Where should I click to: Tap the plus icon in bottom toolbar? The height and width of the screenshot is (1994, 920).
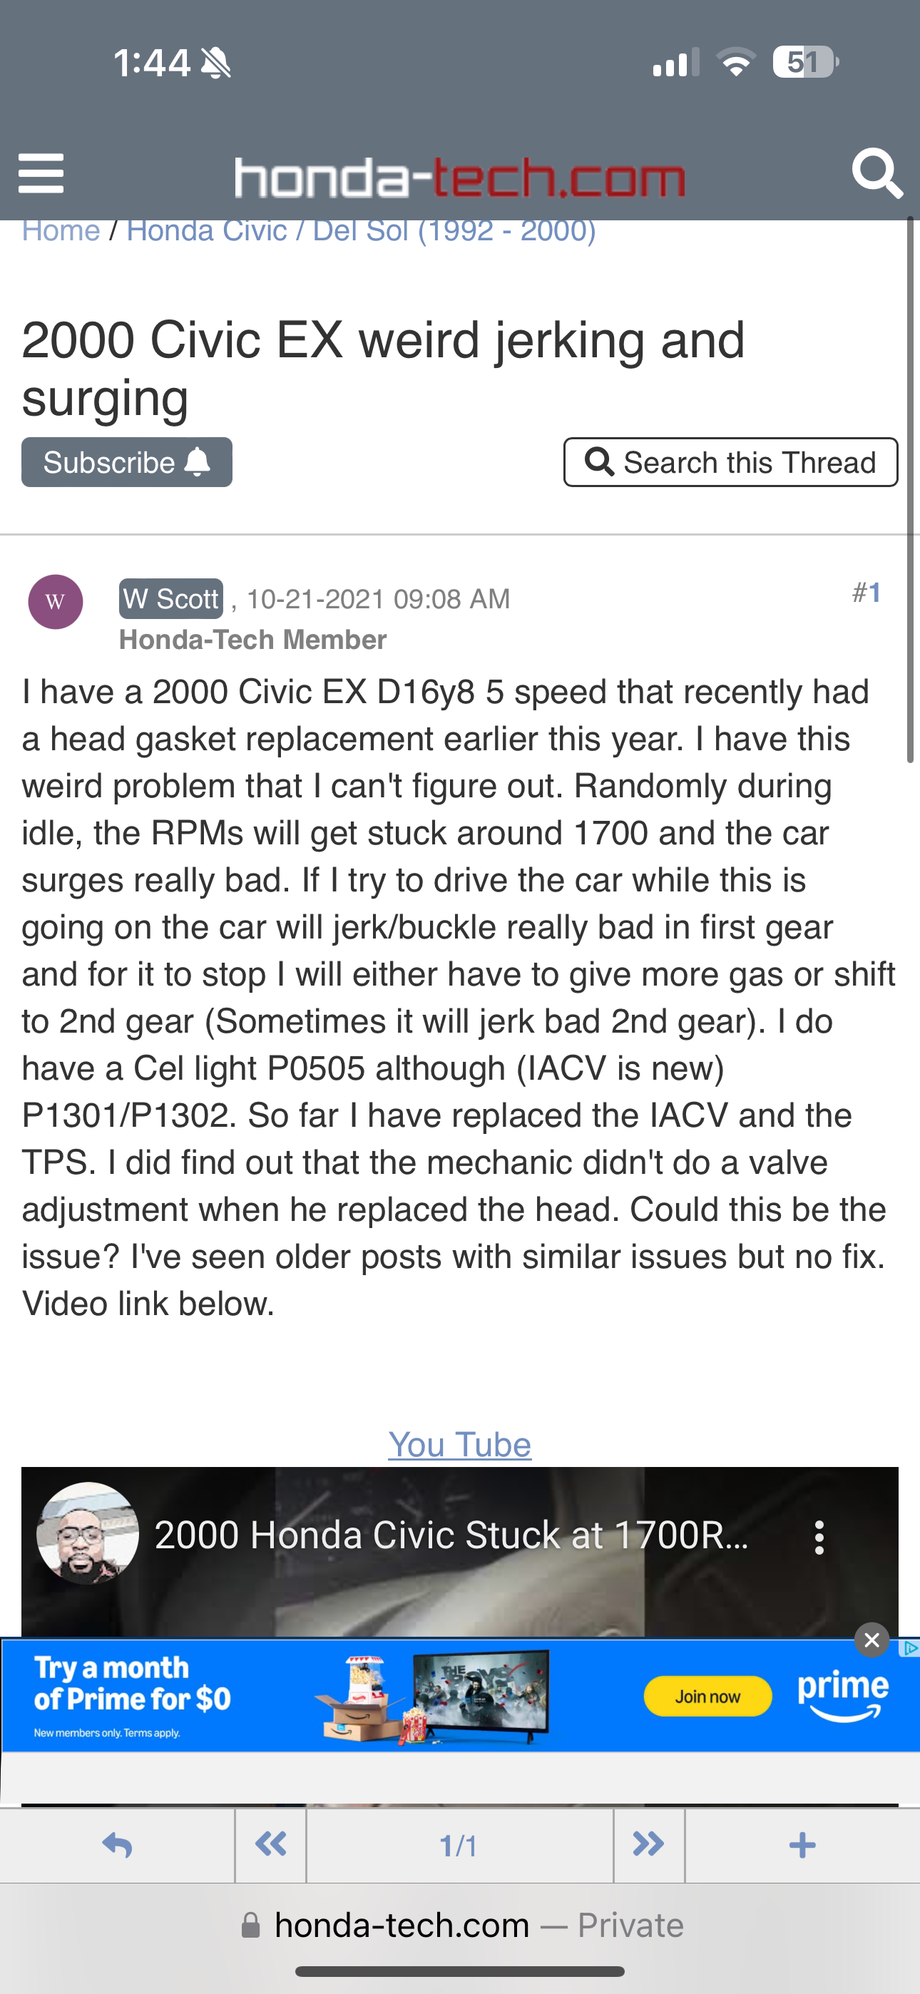[802, 1845]
